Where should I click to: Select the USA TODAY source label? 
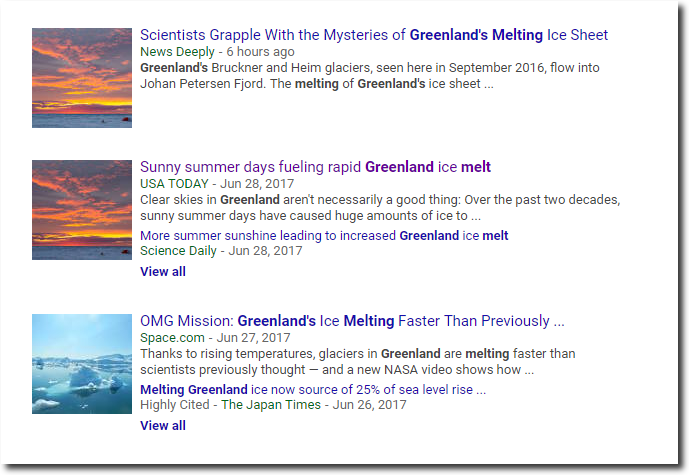coord(174,184)
